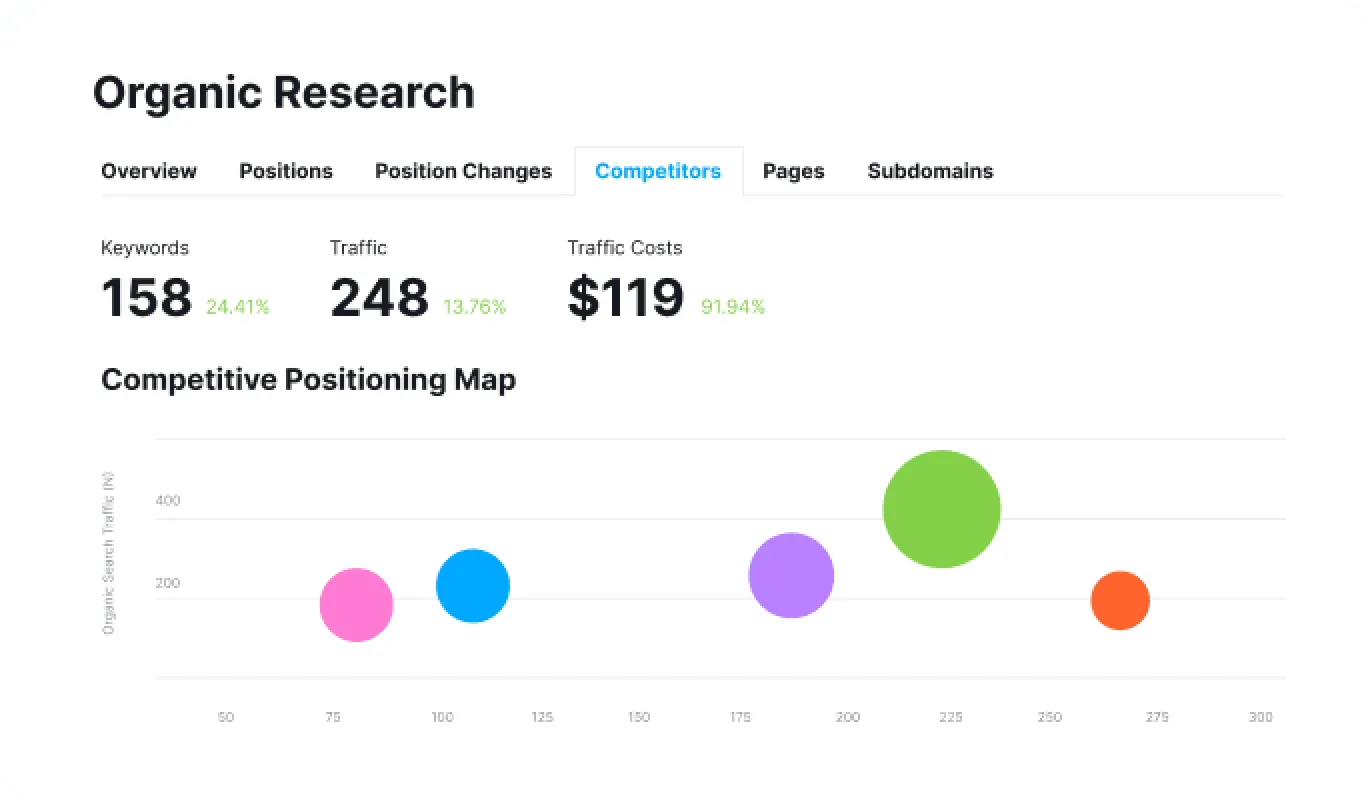Screen dimensions: 1370x800
Task: Click the 13.76% traffic change percentage
Action: click(475, 307)
